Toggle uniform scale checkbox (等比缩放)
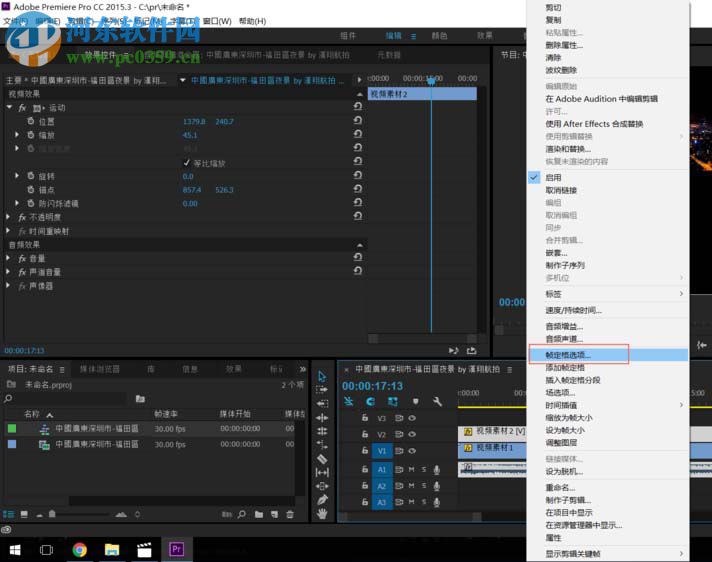The height and width of the screenshot is (562, 712). [186, 163]
